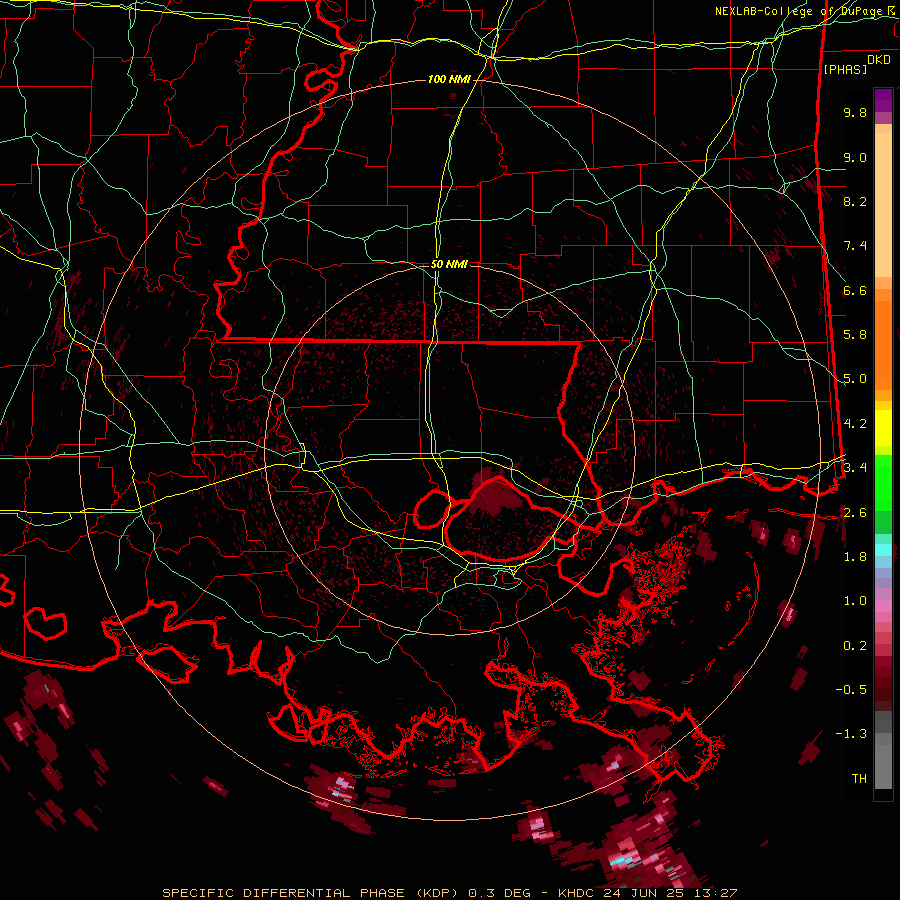Click the 8.2 legend value
This screenshot has width=900, height=900.
[x=855, y=201]
